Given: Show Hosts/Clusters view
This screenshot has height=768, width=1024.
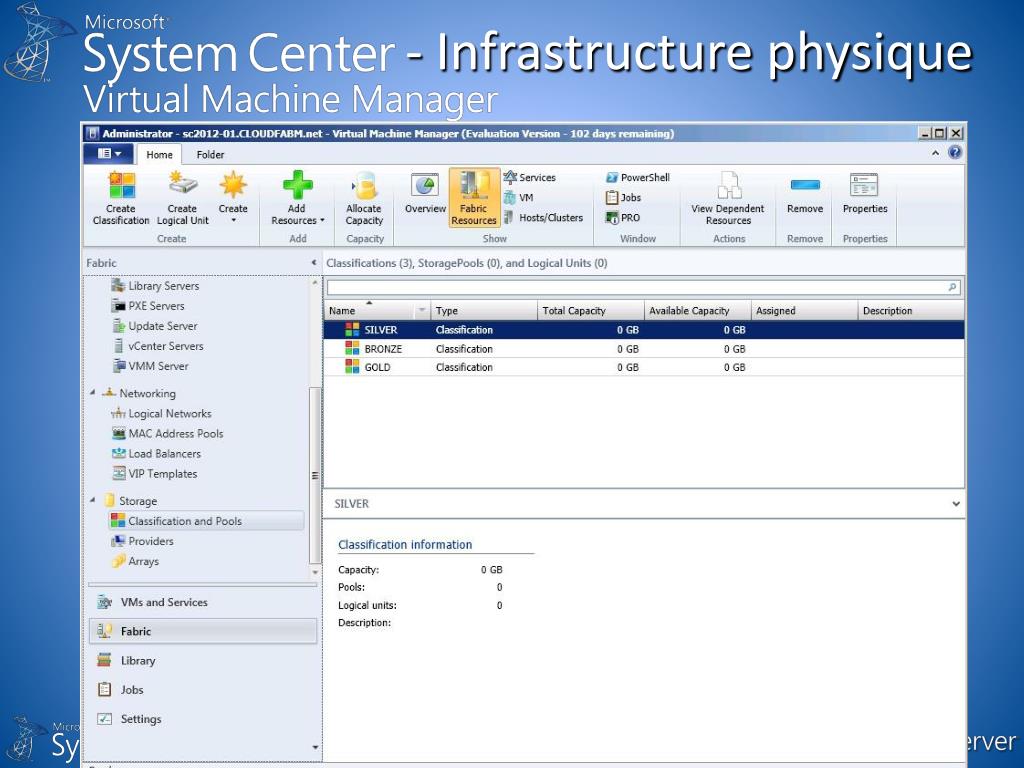Looking at the screenshot, I should pos(543,217).
